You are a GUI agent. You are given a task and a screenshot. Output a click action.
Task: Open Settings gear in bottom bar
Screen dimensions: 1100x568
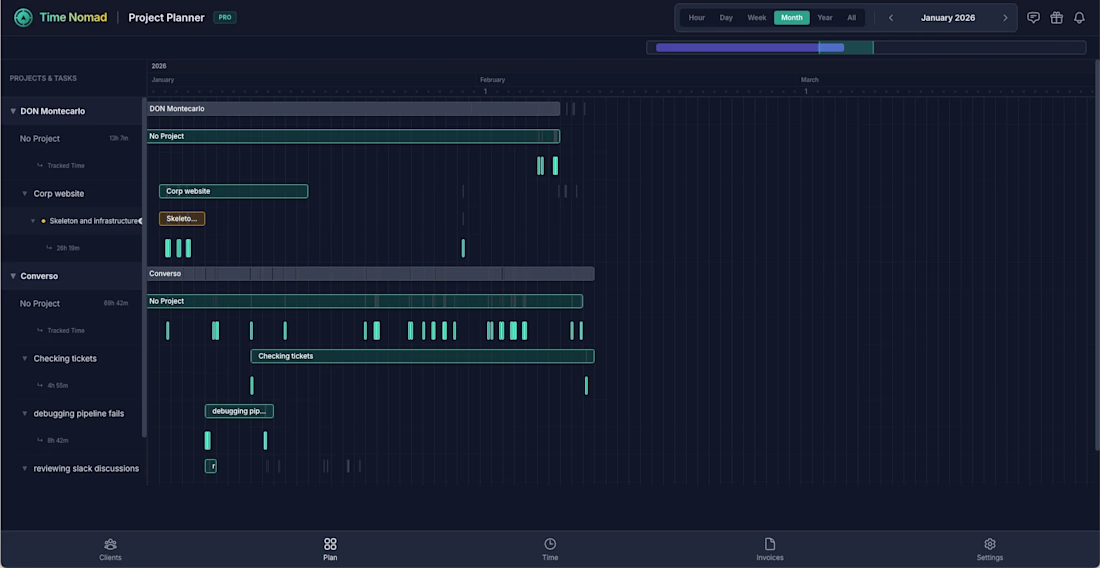point(989,549)
